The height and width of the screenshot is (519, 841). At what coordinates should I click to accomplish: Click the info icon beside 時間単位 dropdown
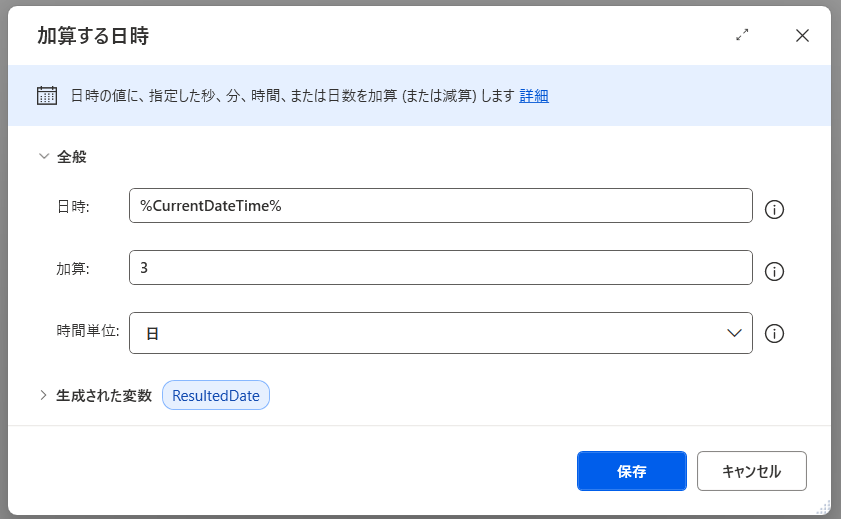[x=774, y=334]
